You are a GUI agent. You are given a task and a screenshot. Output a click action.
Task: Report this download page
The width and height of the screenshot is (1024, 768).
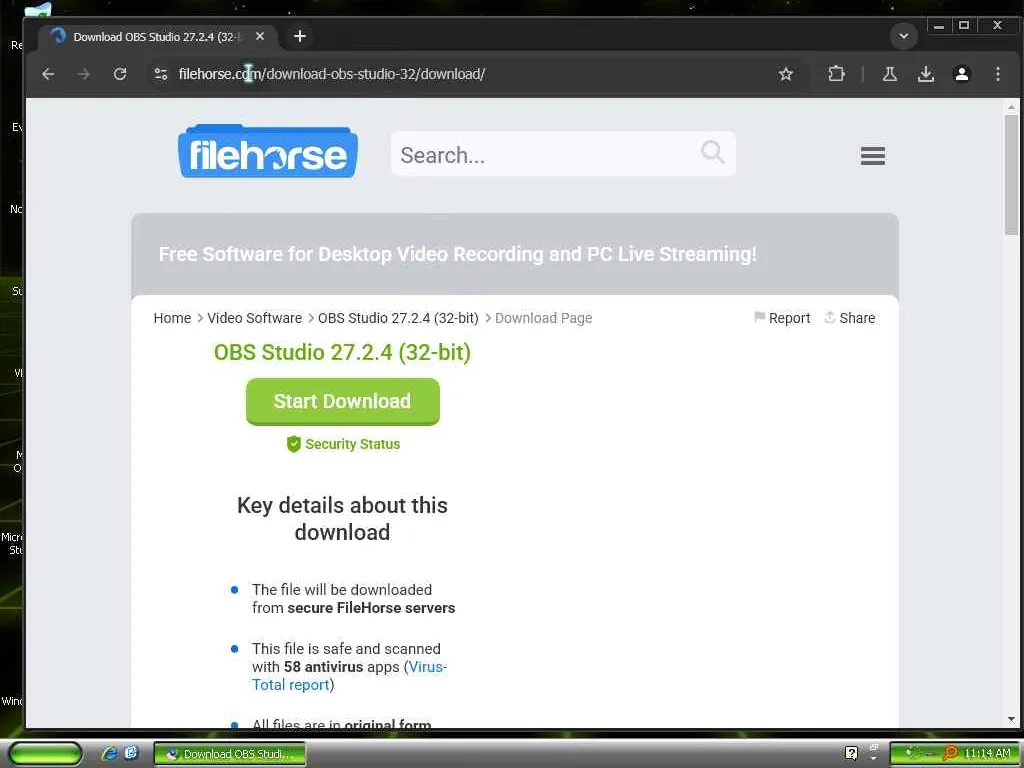click(x=782, y=318)
